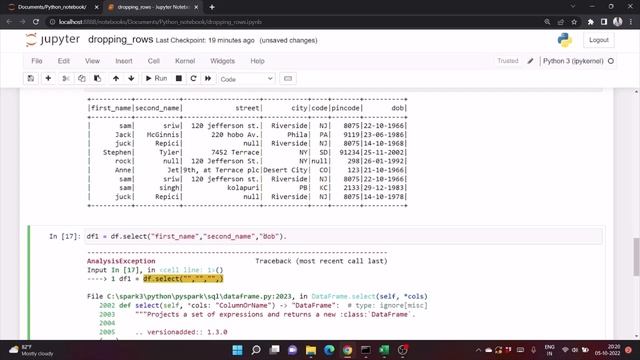
Task: Open taskbar Search
Action: [256, 350]
